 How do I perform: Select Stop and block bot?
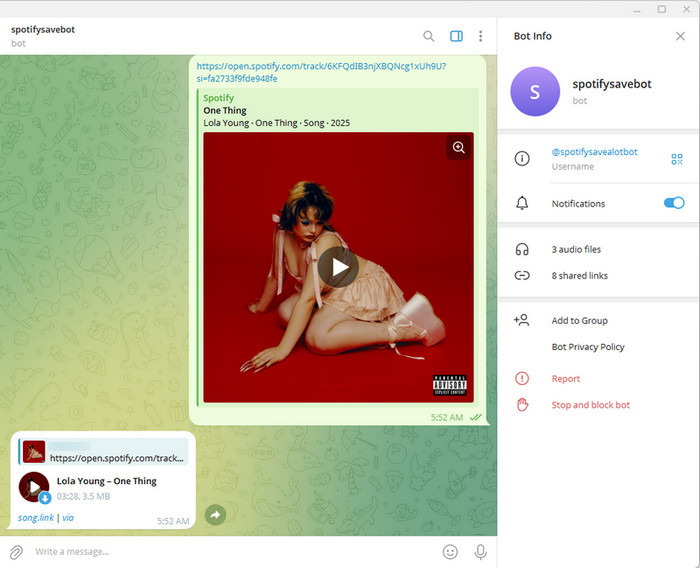click(590, 405)
